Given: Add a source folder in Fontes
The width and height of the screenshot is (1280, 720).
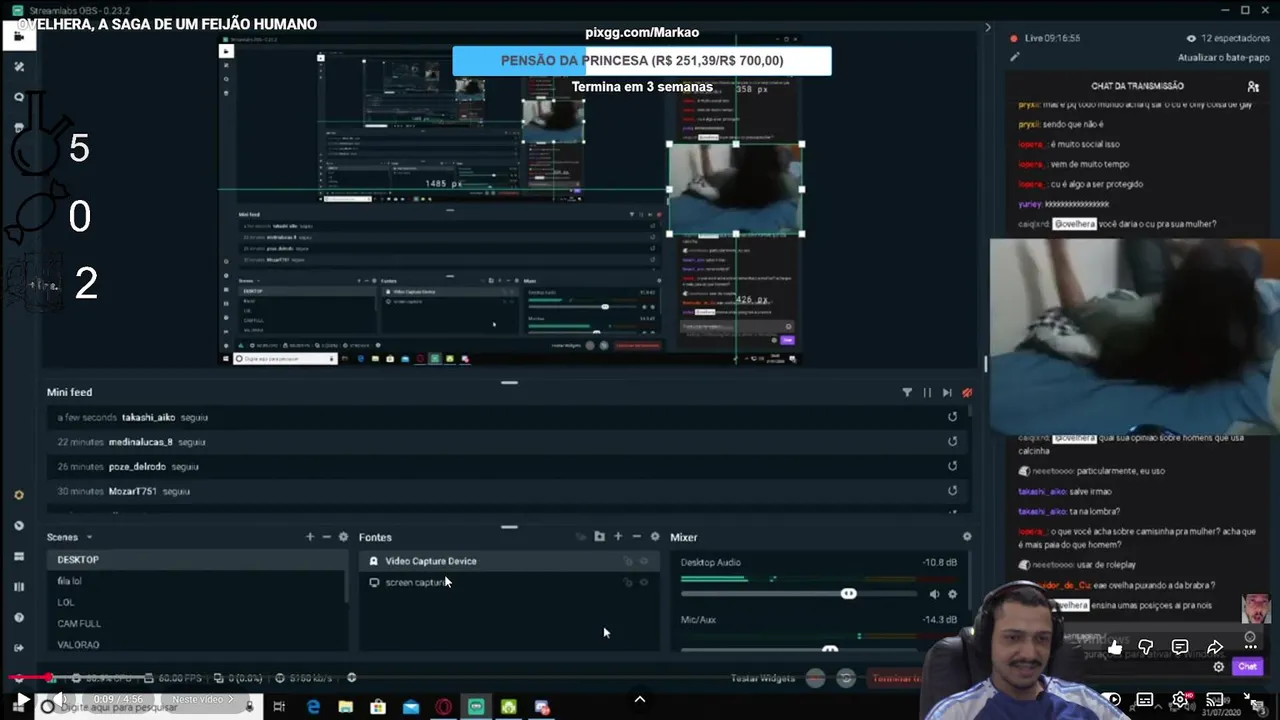Looking at the screenshot, I should pos(599,537).
